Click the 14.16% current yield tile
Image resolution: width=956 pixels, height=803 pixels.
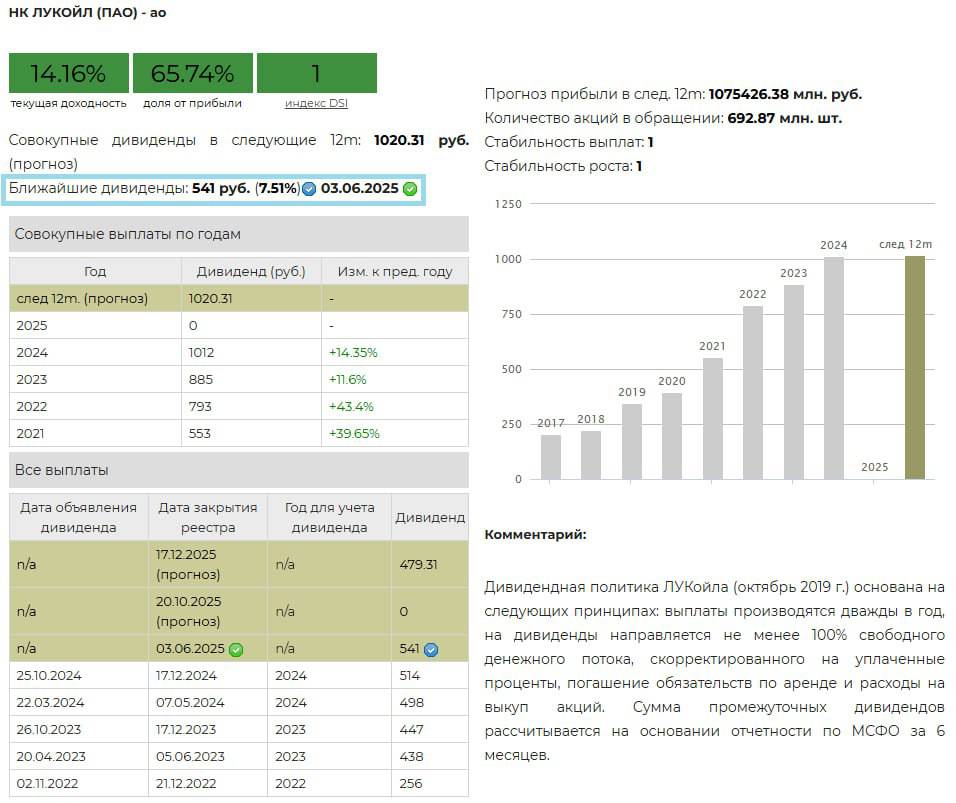pos(68,73)
